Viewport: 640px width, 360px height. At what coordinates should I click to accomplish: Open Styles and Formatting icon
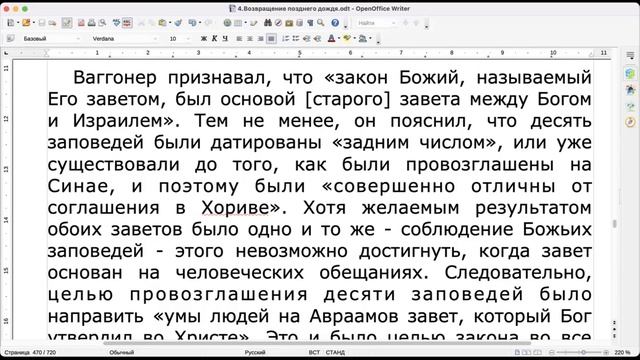(x=11, y=38)
